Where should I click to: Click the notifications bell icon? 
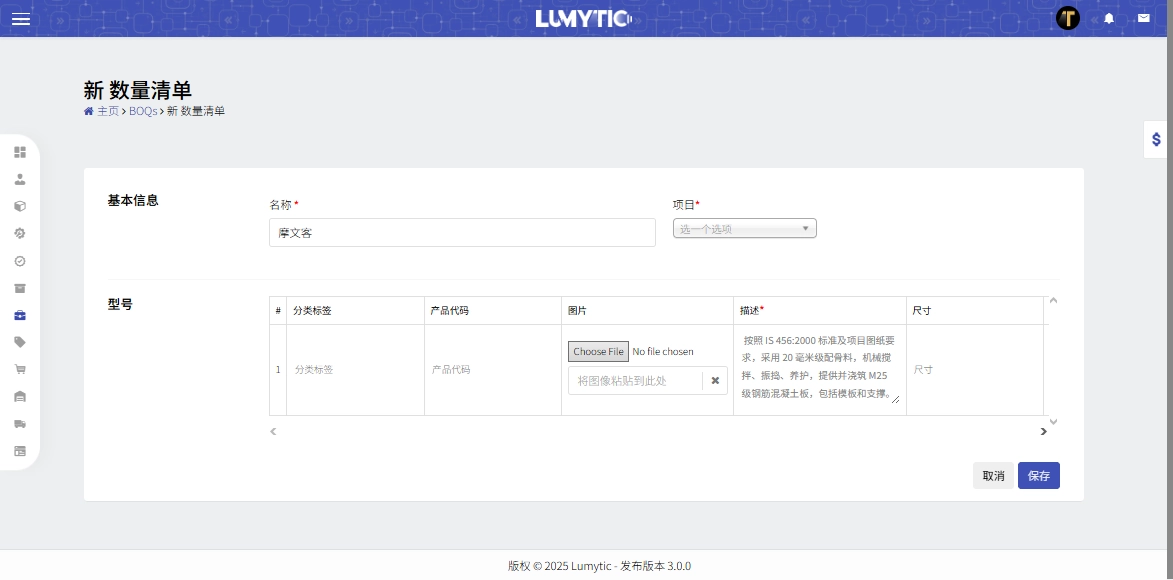(x=1108, y=19)
